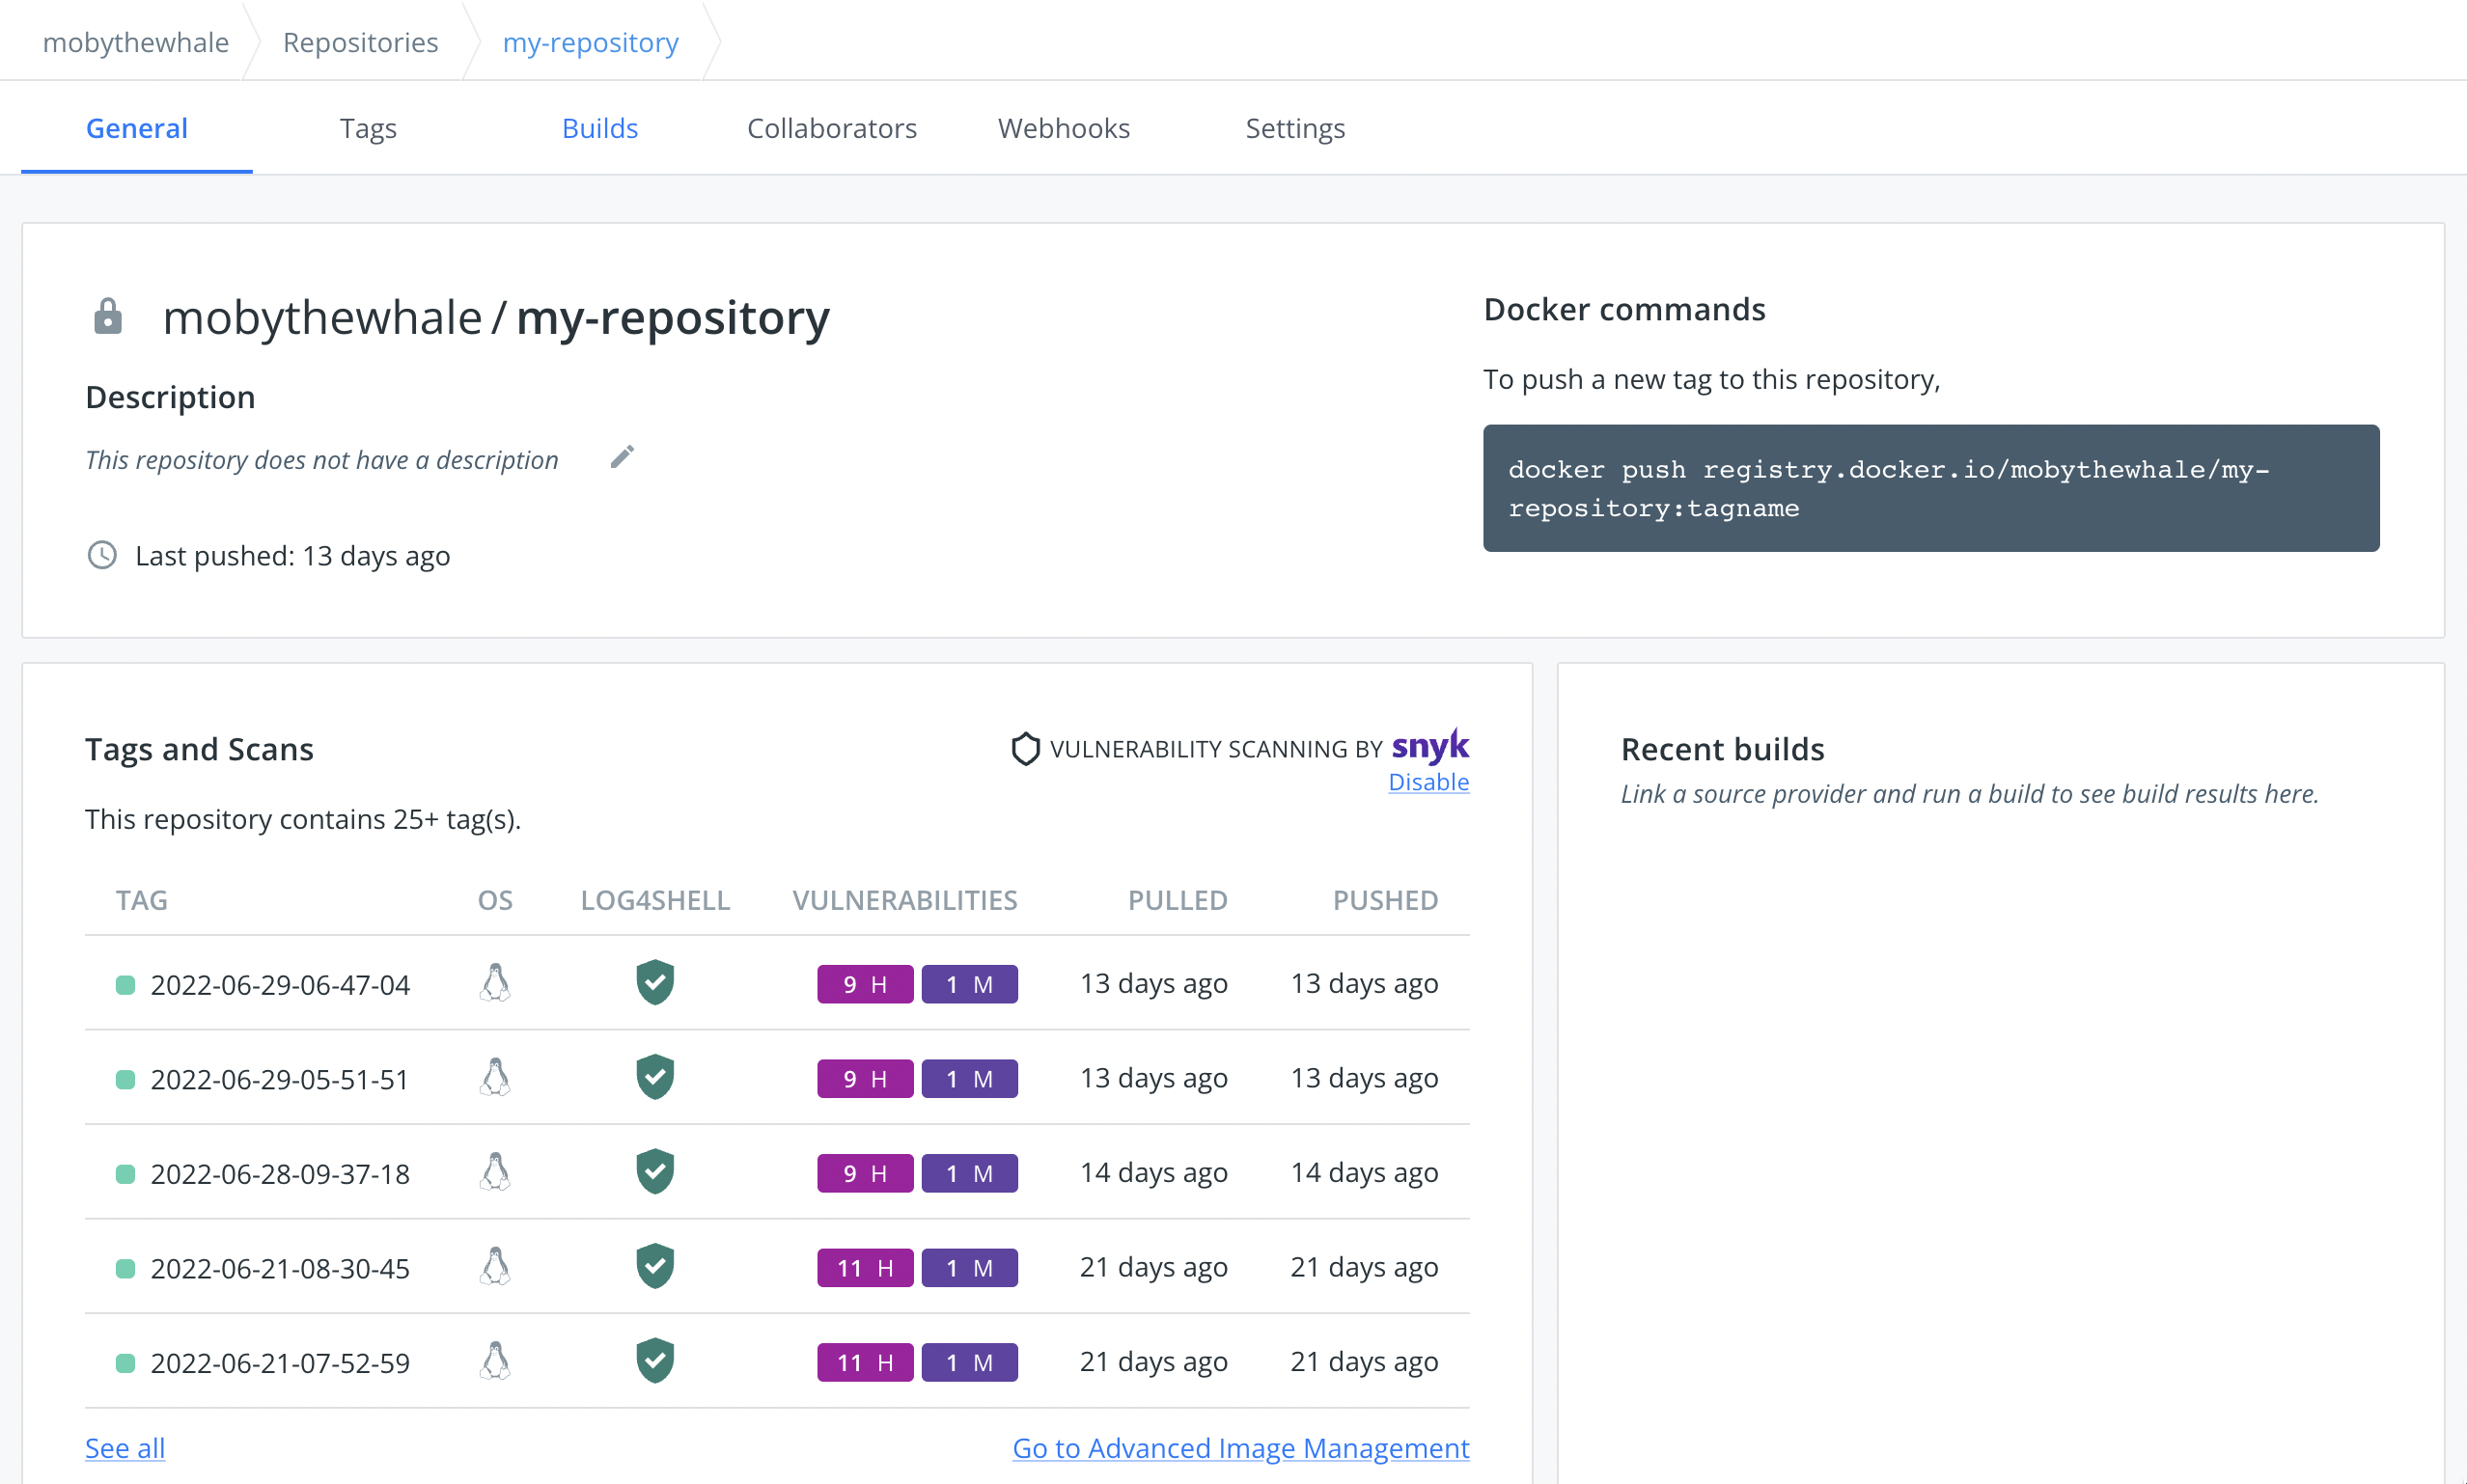Click the Snyk logo
The image size is (2467, 1484).
pos(1430,746)
